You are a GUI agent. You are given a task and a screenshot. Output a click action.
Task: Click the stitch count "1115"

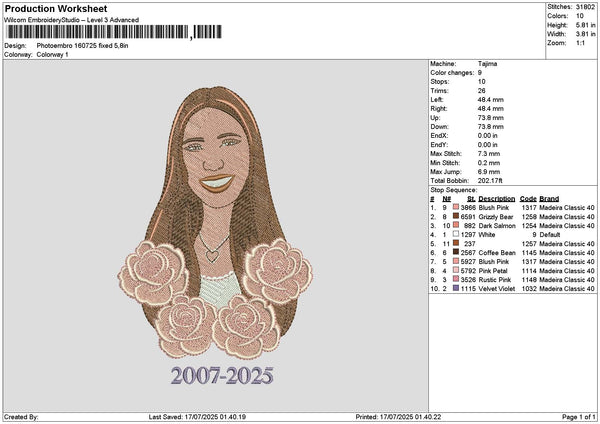pos(468,289)
